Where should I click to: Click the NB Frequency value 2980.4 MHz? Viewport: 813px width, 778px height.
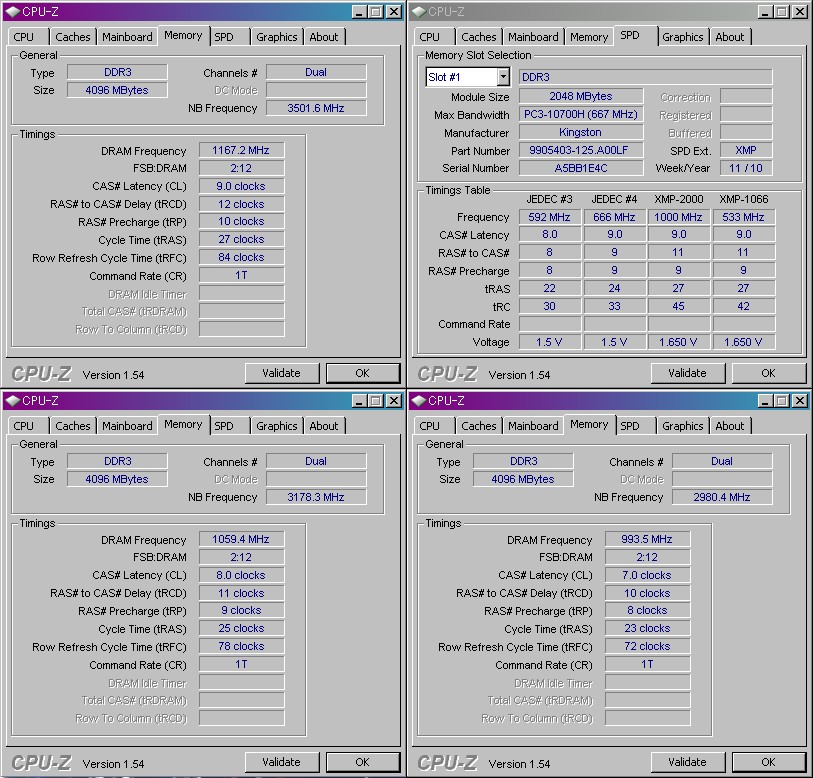point(722,497)
